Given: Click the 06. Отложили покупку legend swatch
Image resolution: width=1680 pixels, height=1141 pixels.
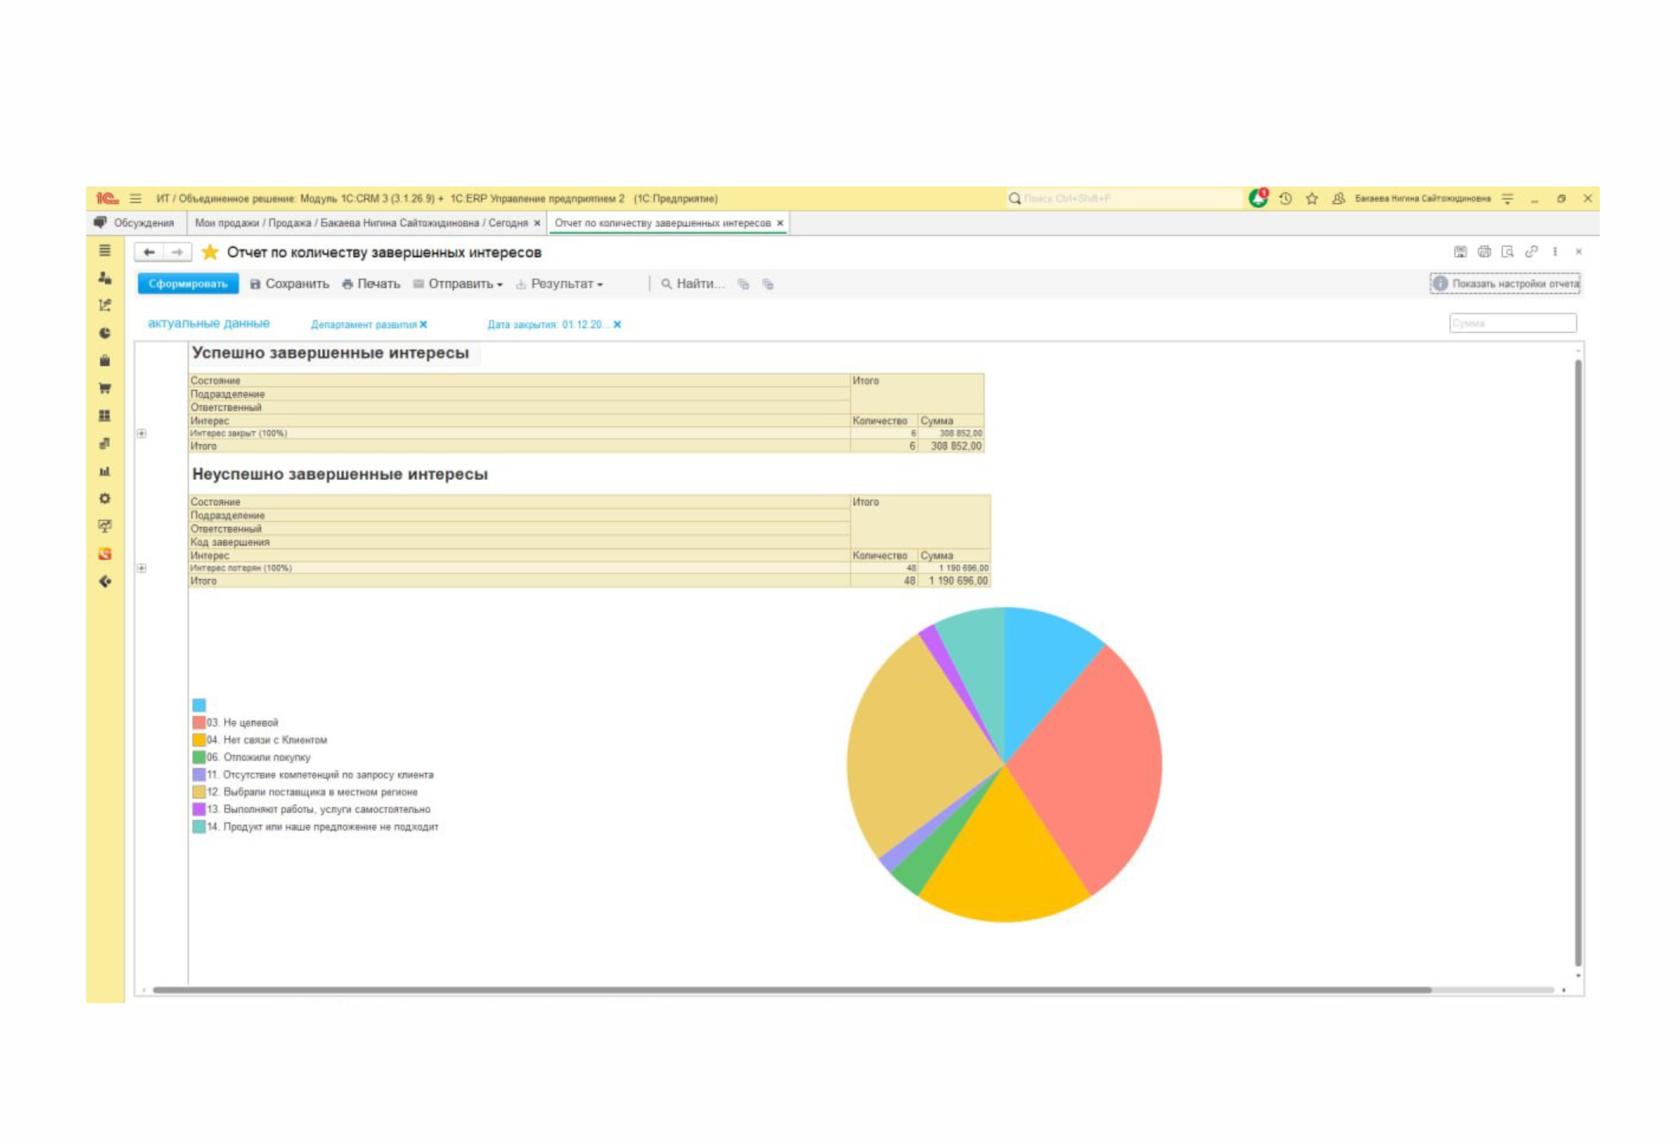Looking at the screenshot, I should click(199, 757).
